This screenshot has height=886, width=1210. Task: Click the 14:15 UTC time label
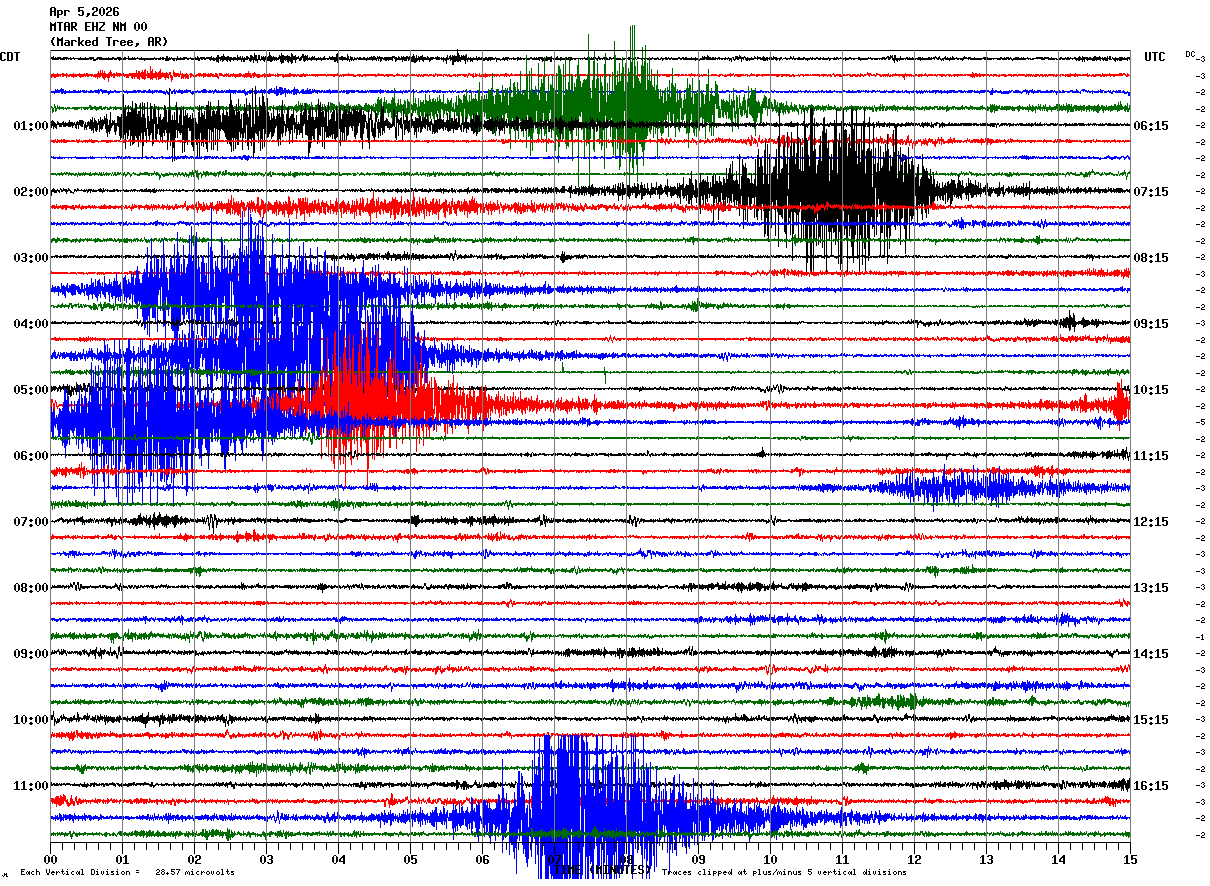click(1151, 654)
